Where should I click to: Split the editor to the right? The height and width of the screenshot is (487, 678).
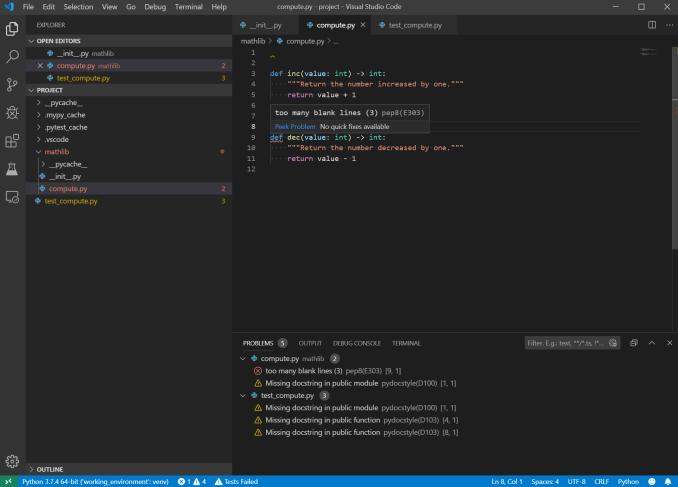coord(652,25)
